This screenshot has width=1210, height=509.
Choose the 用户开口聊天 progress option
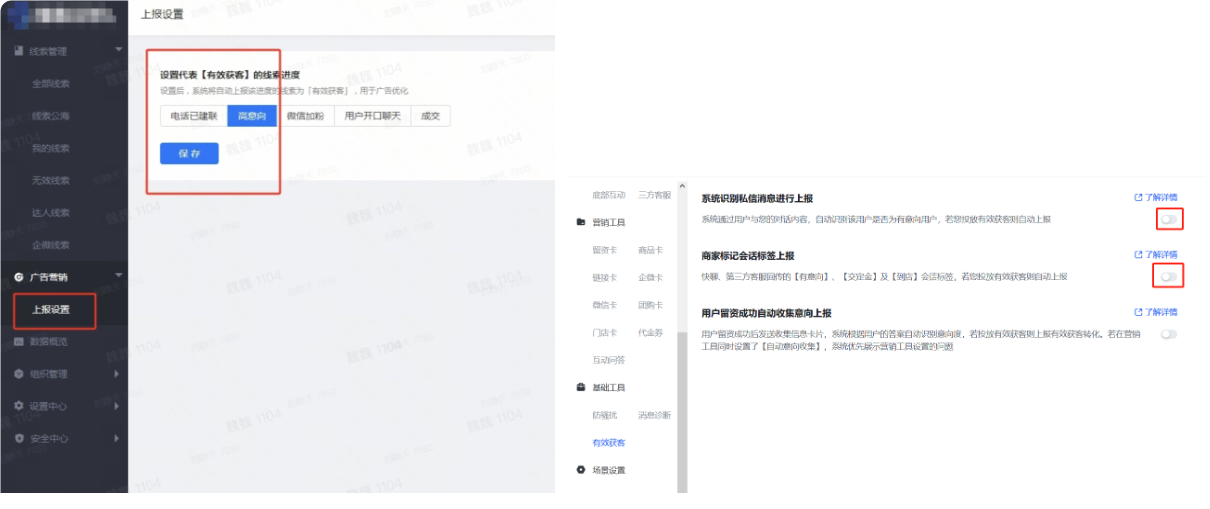tap(372, 116)
